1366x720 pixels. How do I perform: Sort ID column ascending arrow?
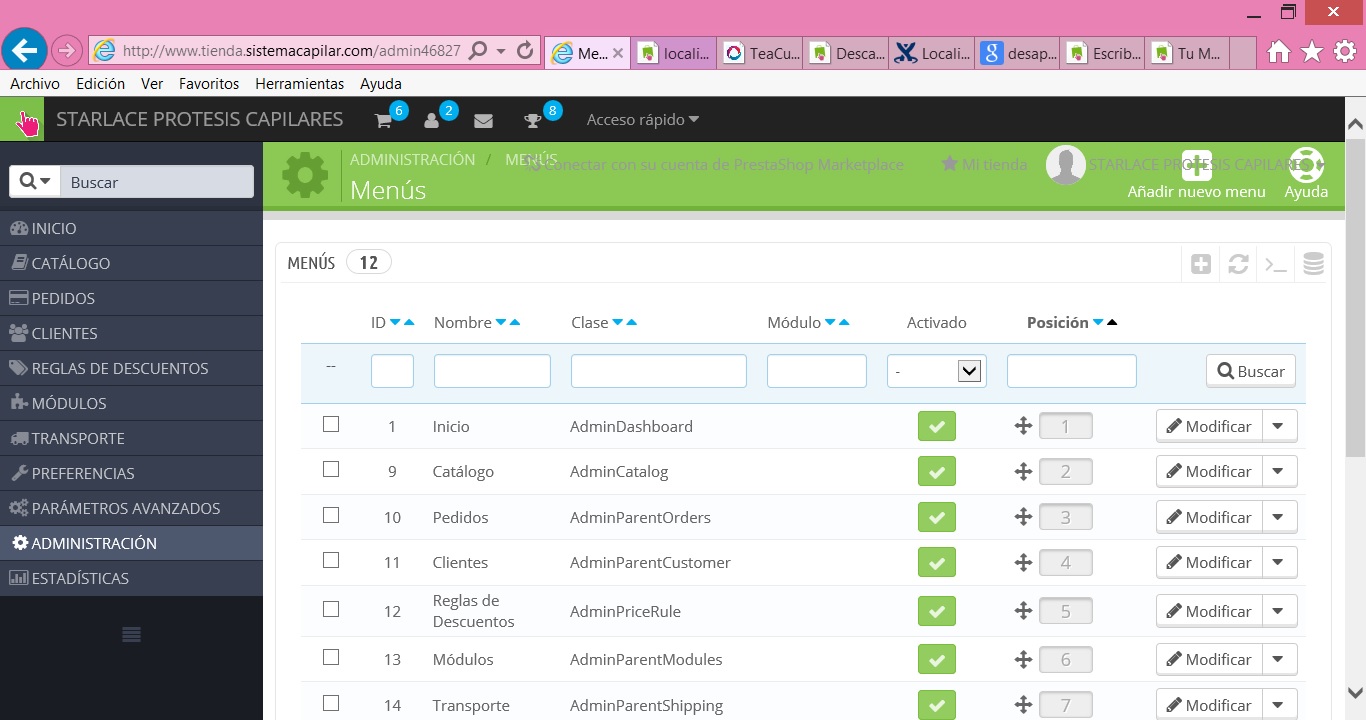[x=409, y=322]
